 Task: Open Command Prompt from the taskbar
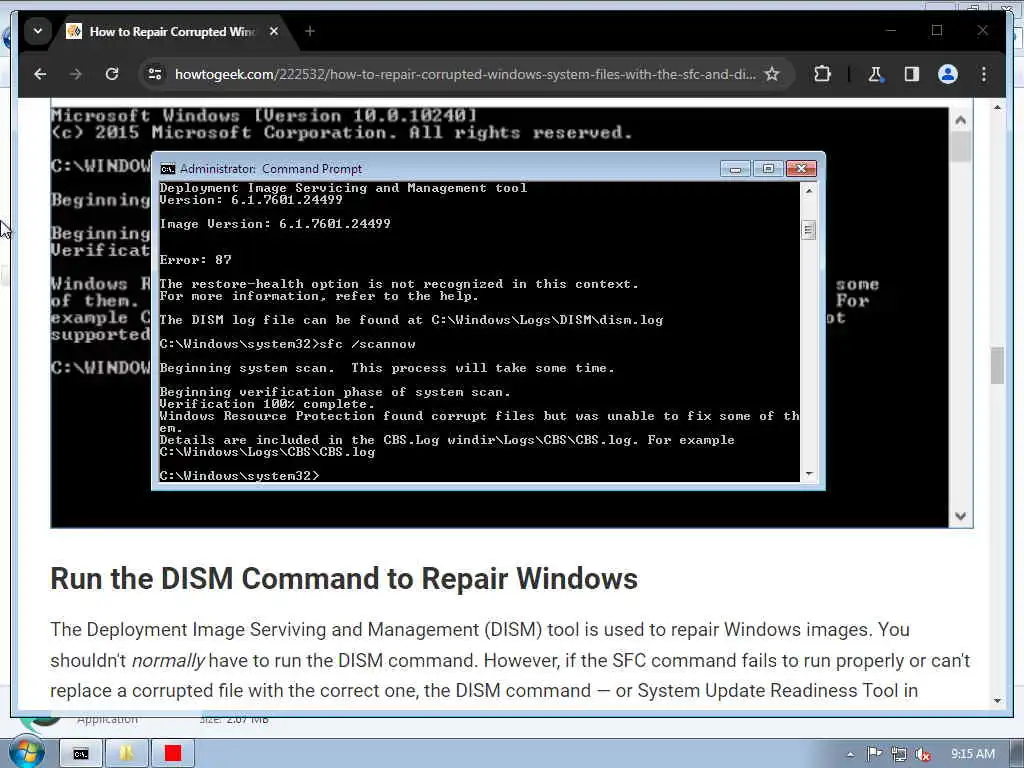[80, 754]
